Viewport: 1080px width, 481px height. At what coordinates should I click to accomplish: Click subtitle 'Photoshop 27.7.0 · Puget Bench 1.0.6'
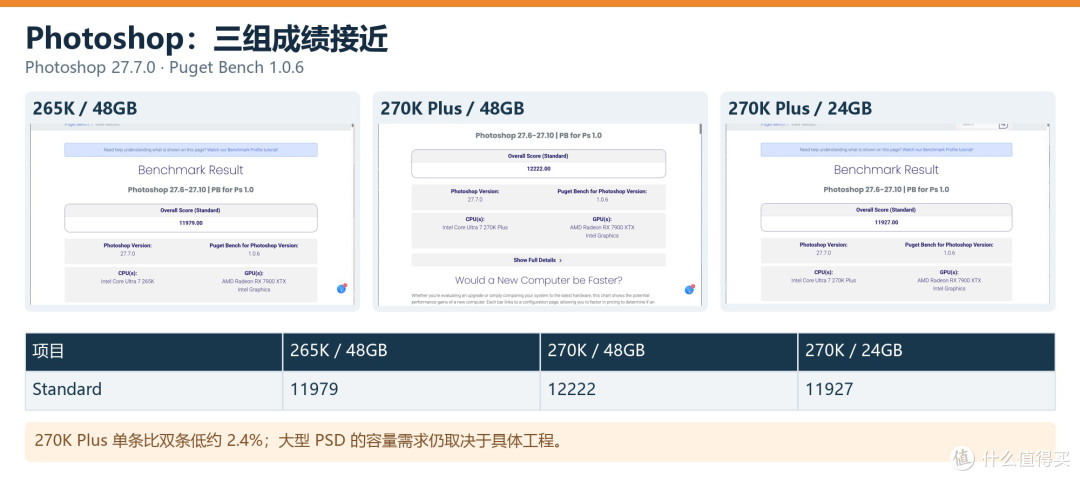(165, 68)
